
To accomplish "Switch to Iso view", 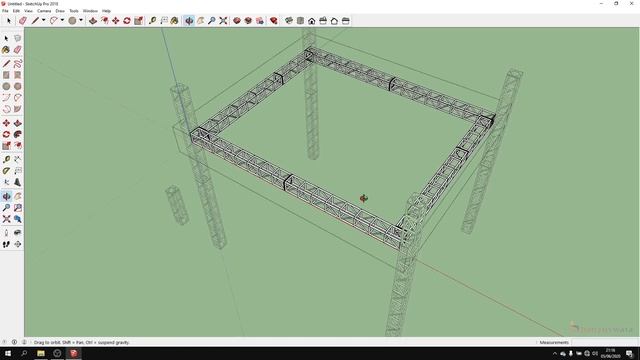I will coord(289,20).
